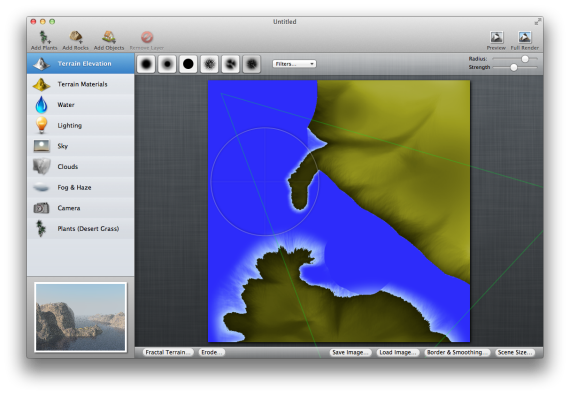570x395 pixels.
Task: Adjust the Strength slider
Action: click(x=514, y=67)
